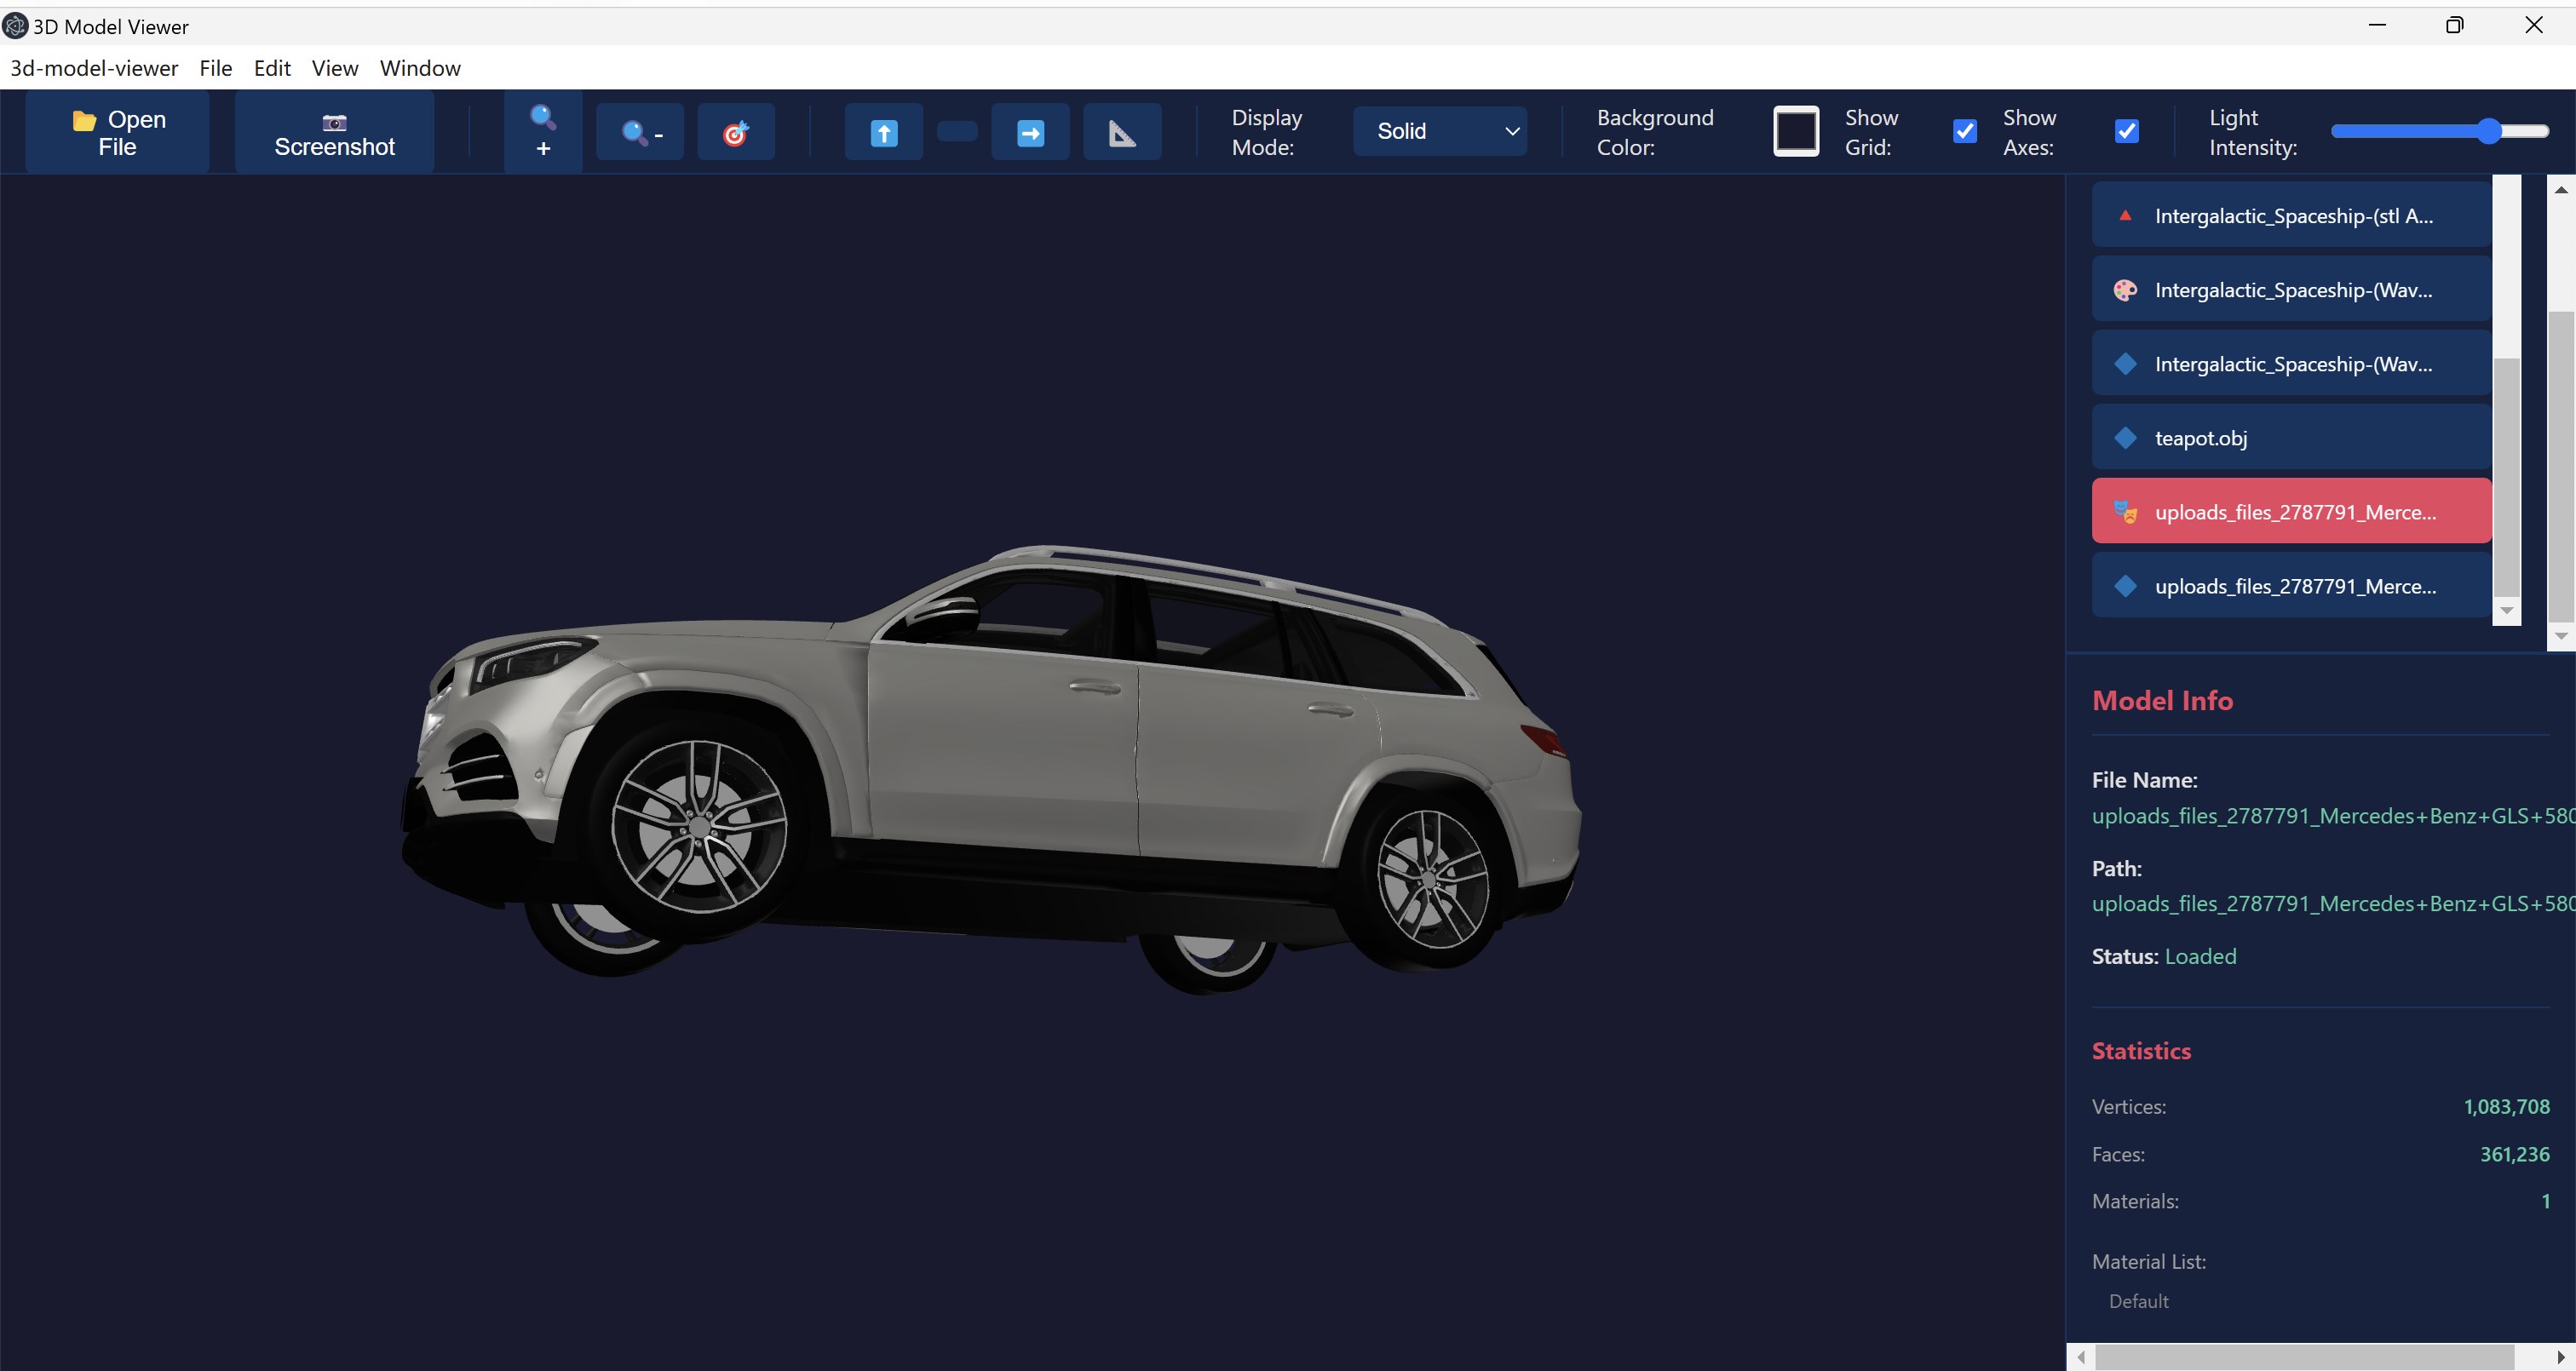The image size is (2576, 1371).
Task: Click the Vertices value 1,083,708
Action: click(2506, 1106)
